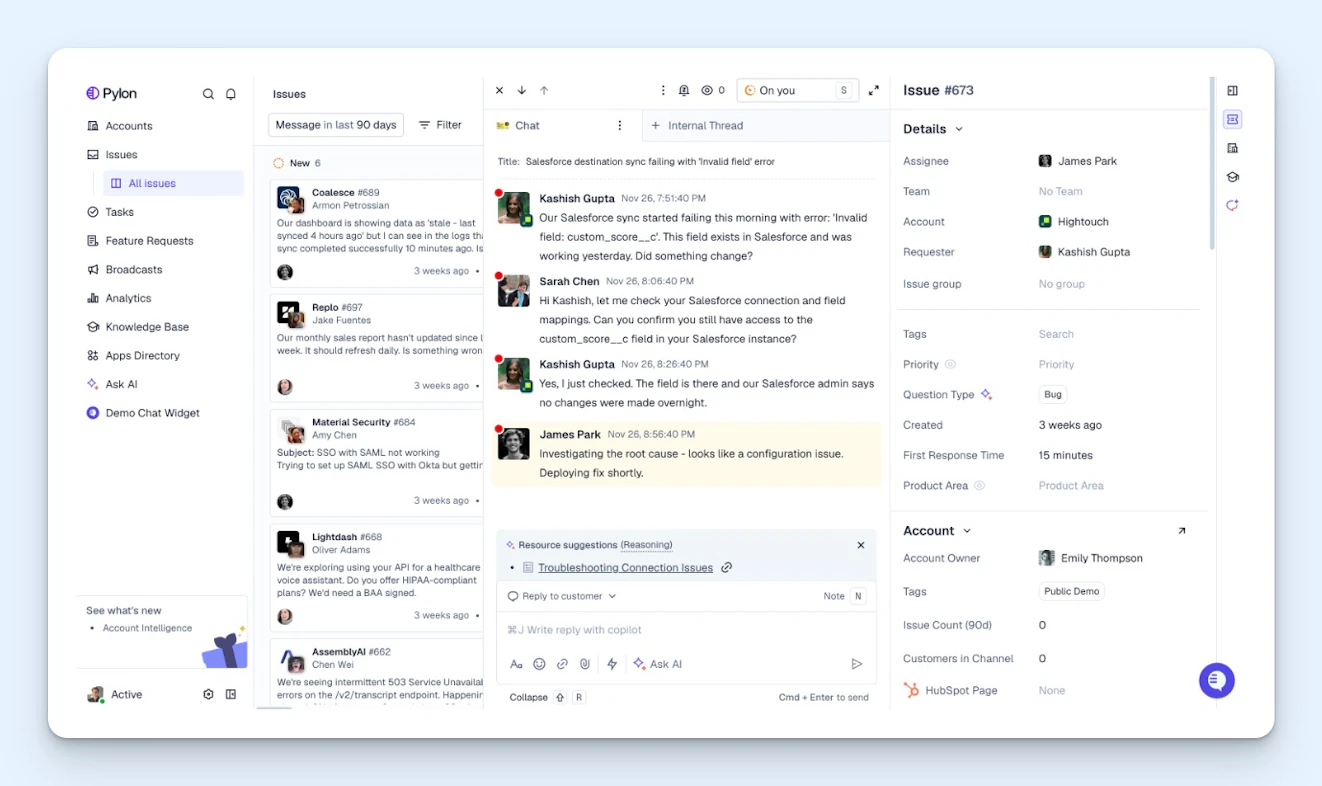This screenshot has height=786, width=1322.
Task: Click the insert link icon in composer
Action: (x=562, y=664)
